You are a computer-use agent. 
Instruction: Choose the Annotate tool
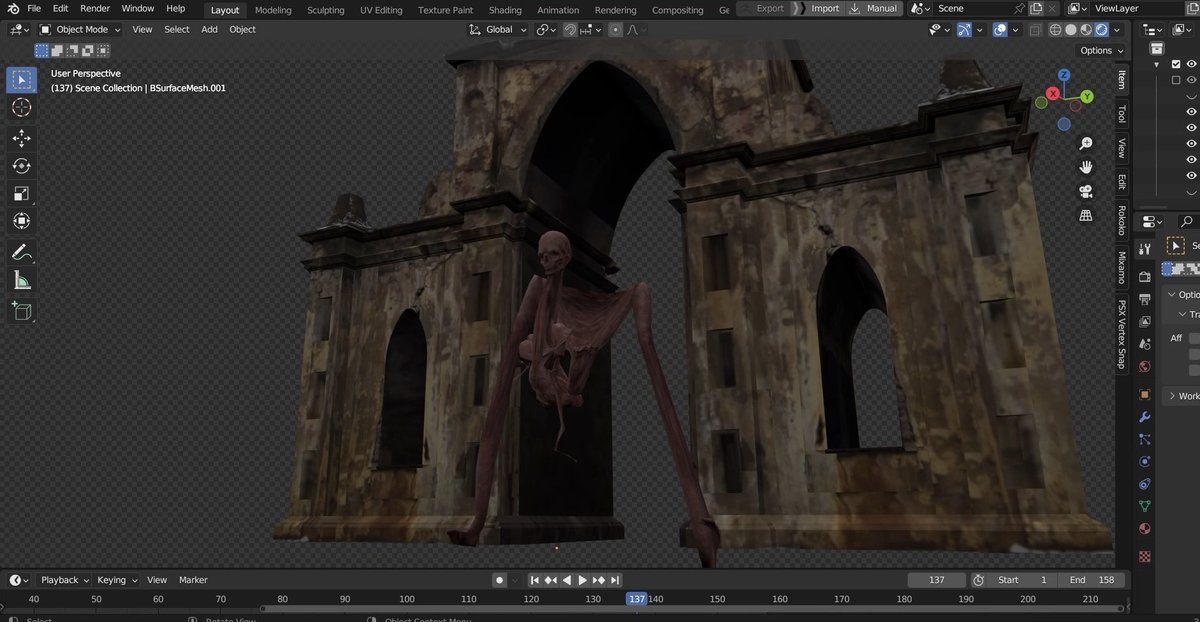(x=21, y=252)
